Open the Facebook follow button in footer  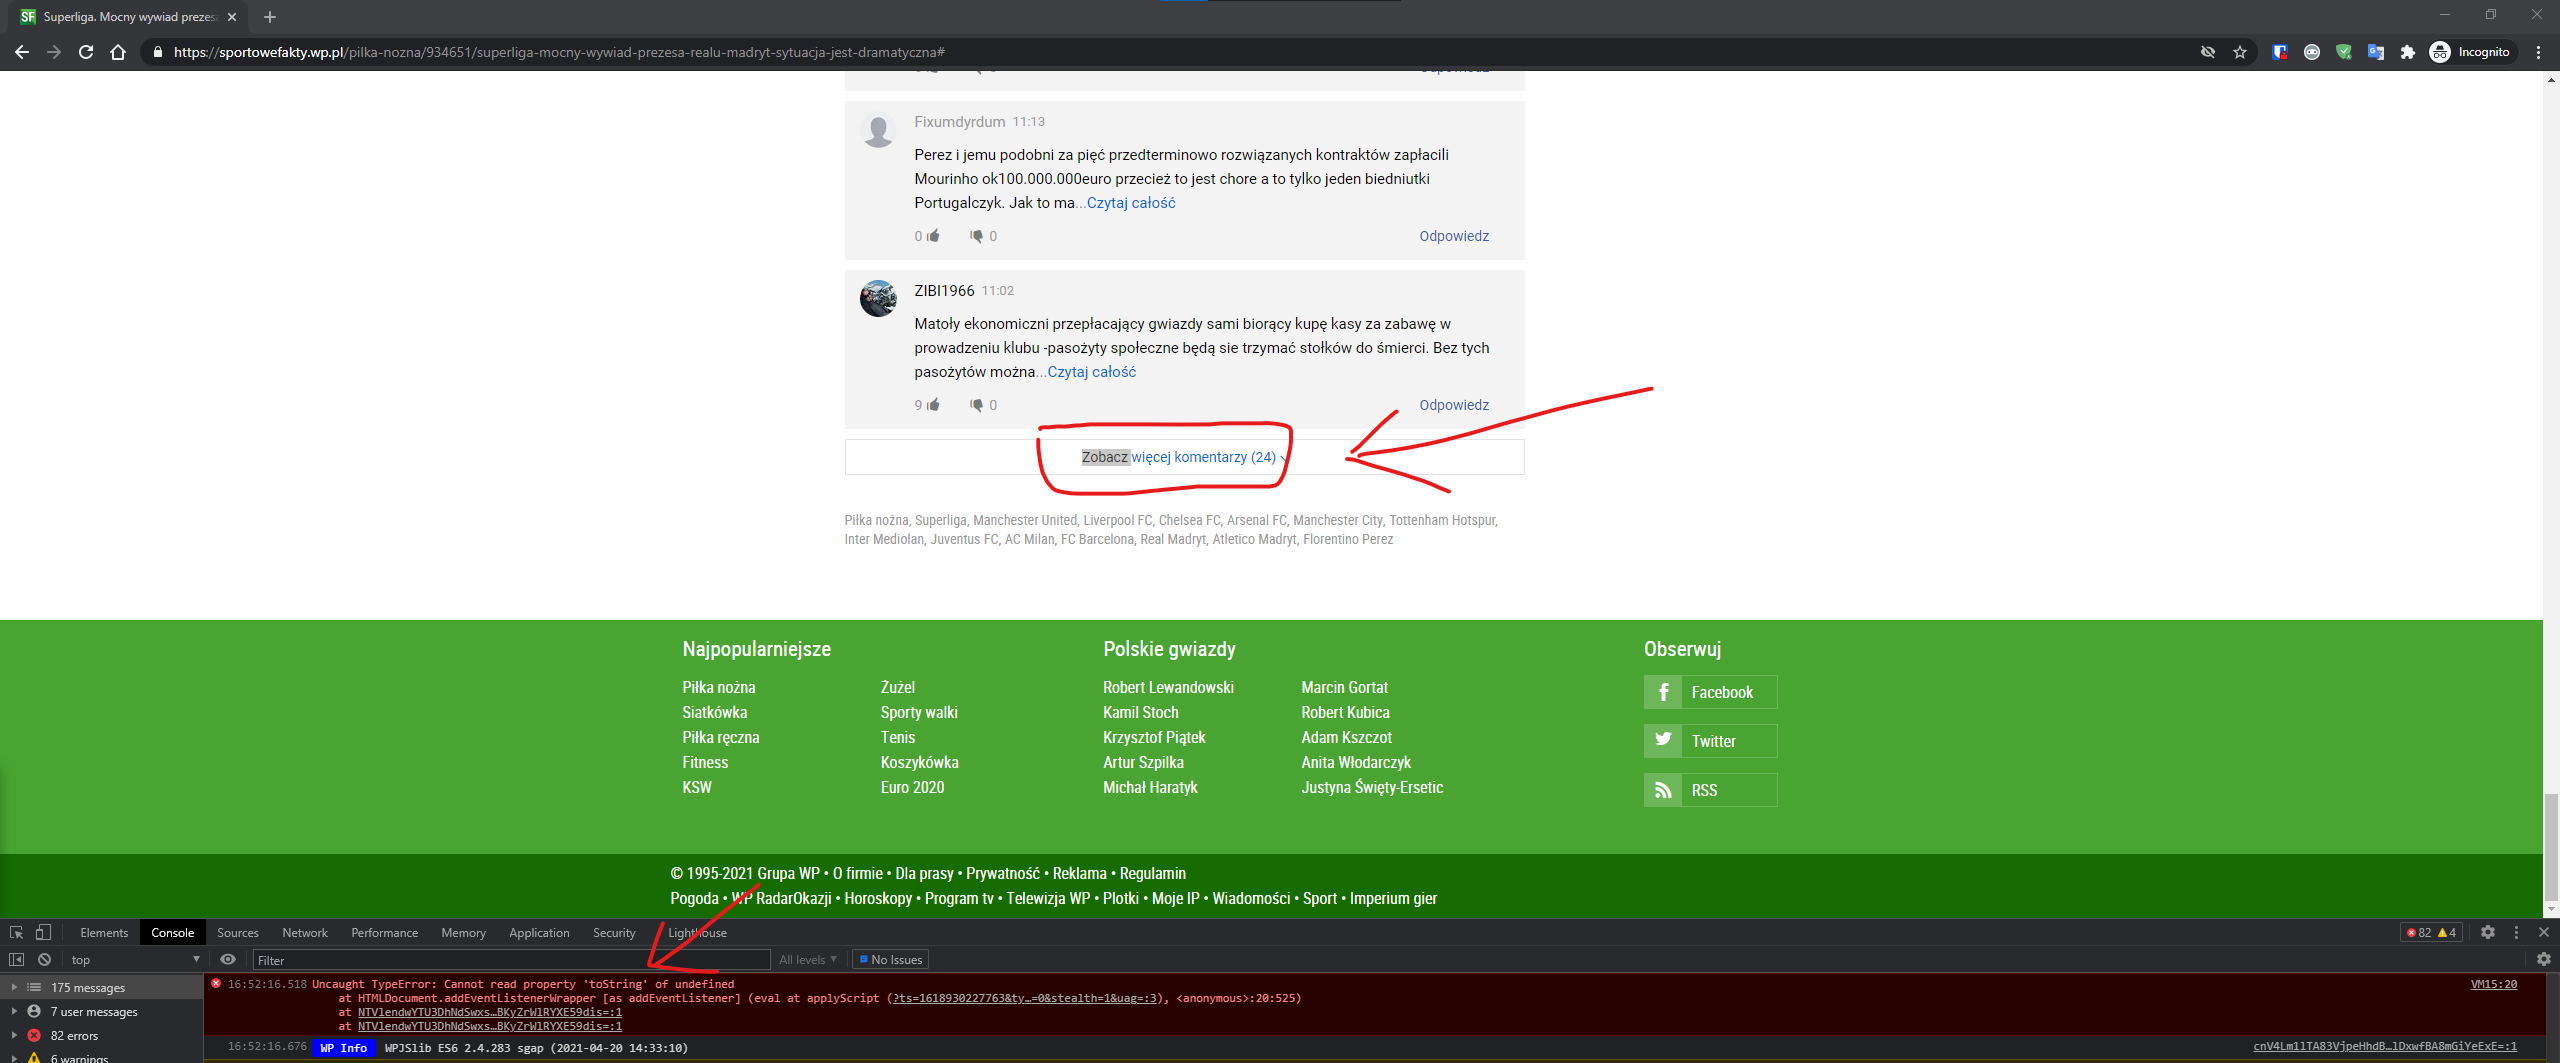(x=1710, y=692)
